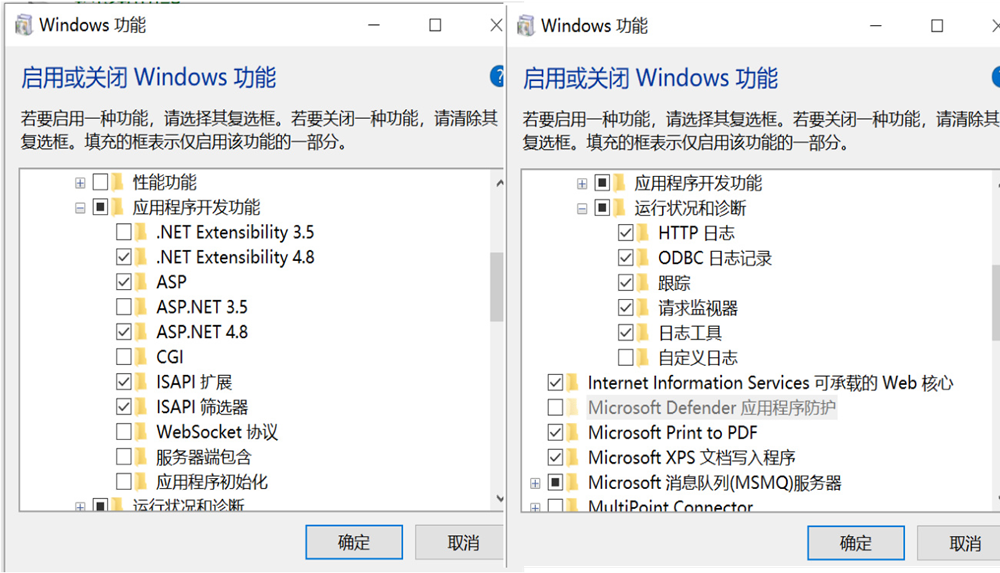Click the left feature list's scrollbar thumb
1000x573 pixels.
[x=496, y=286]
